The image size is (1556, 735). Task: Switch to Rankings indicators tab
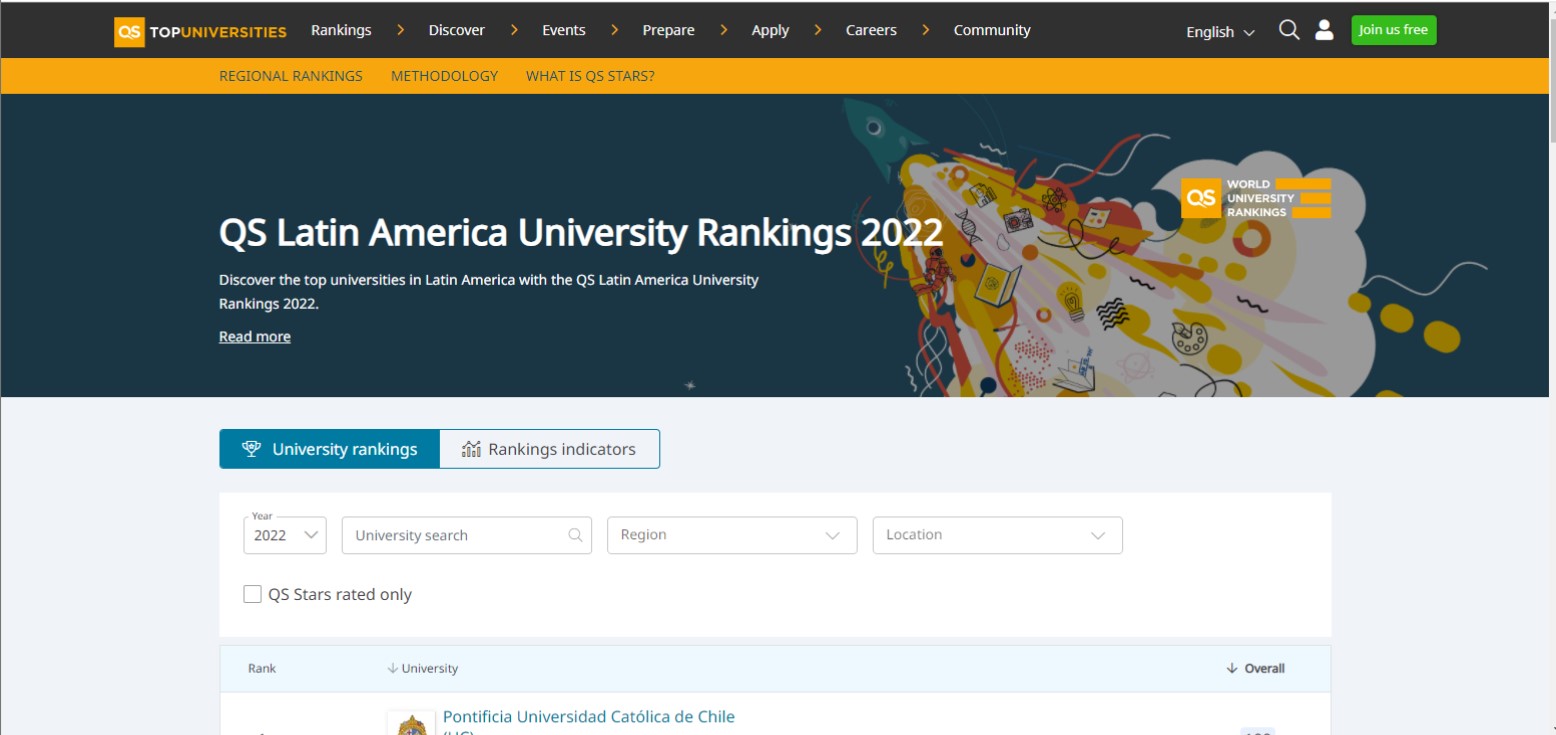tap(550, 449)
